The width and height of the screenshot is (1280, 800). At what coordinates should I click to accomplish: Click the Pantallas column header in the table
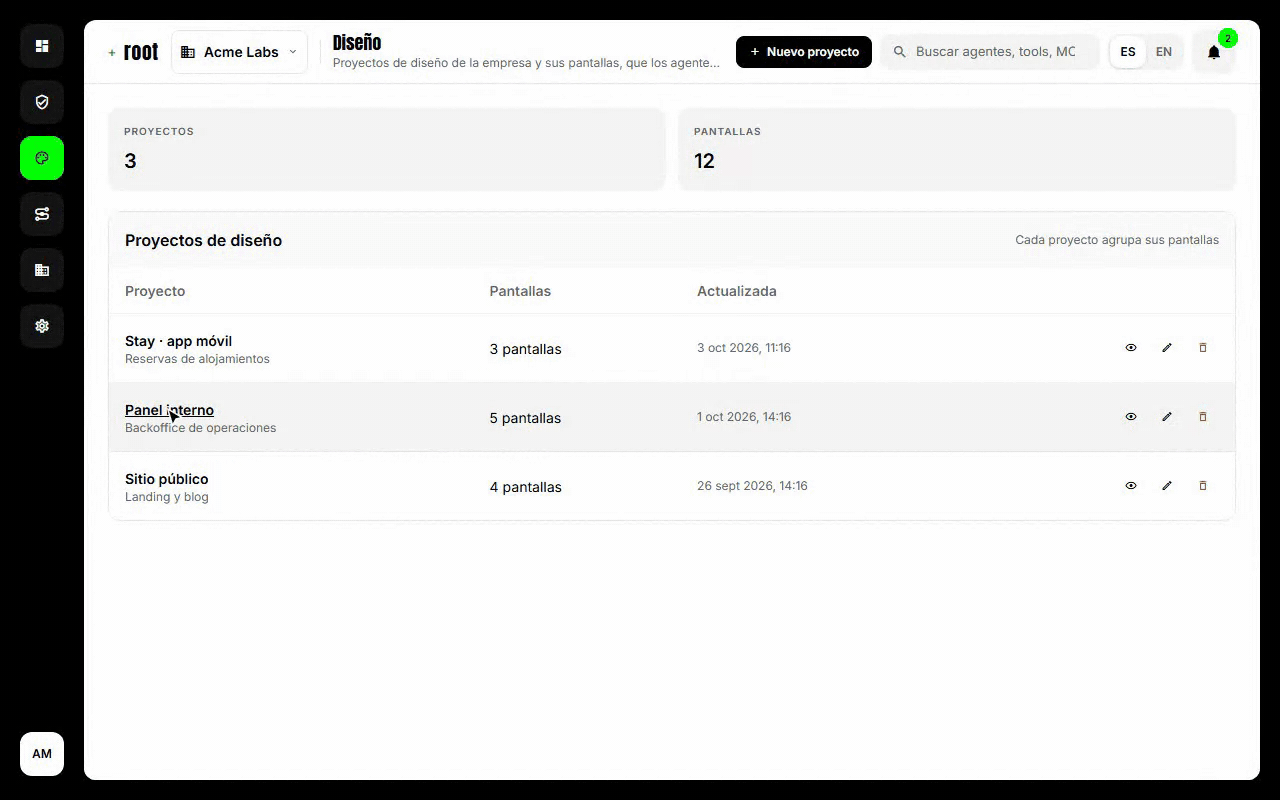point(520,291)
